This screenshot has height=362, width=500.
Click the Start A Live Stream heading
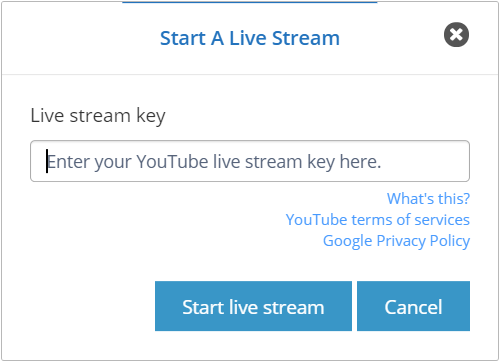click(x=250, y=38)
